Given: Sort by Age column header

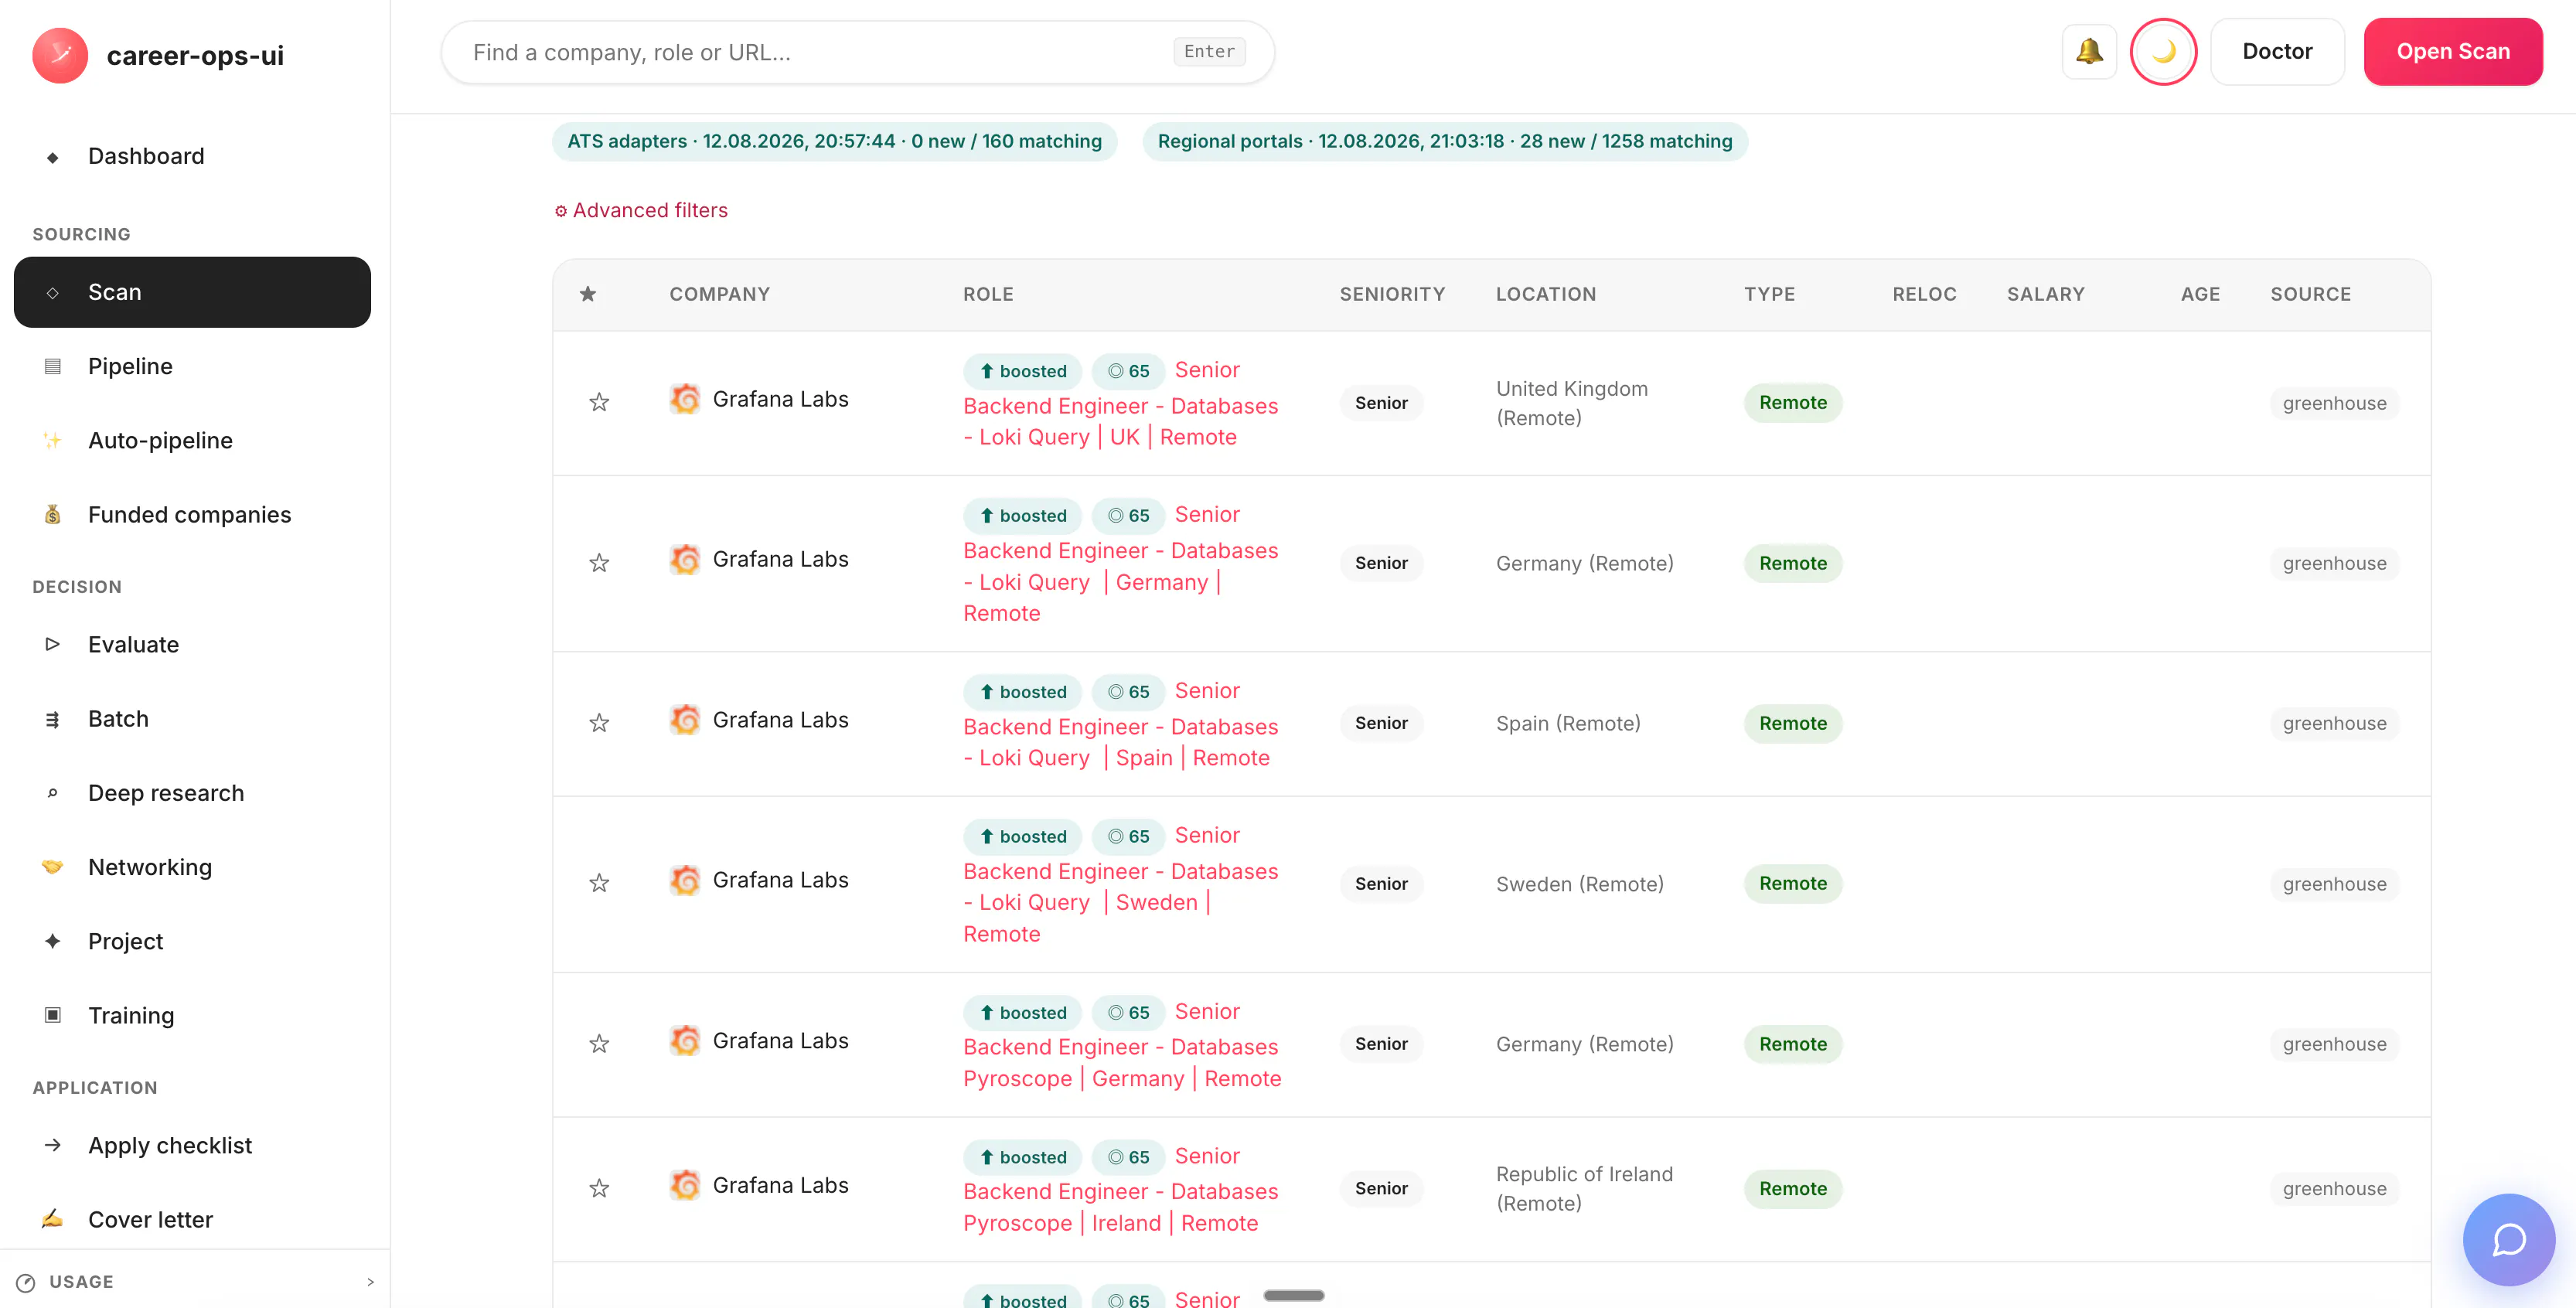Looking at the screenshot, I should (x=2200, y=294).
